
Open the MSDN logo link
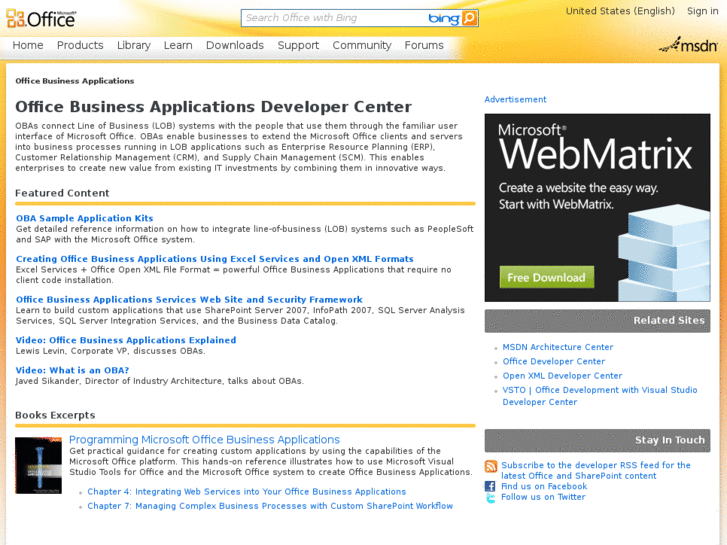[688, 45]
